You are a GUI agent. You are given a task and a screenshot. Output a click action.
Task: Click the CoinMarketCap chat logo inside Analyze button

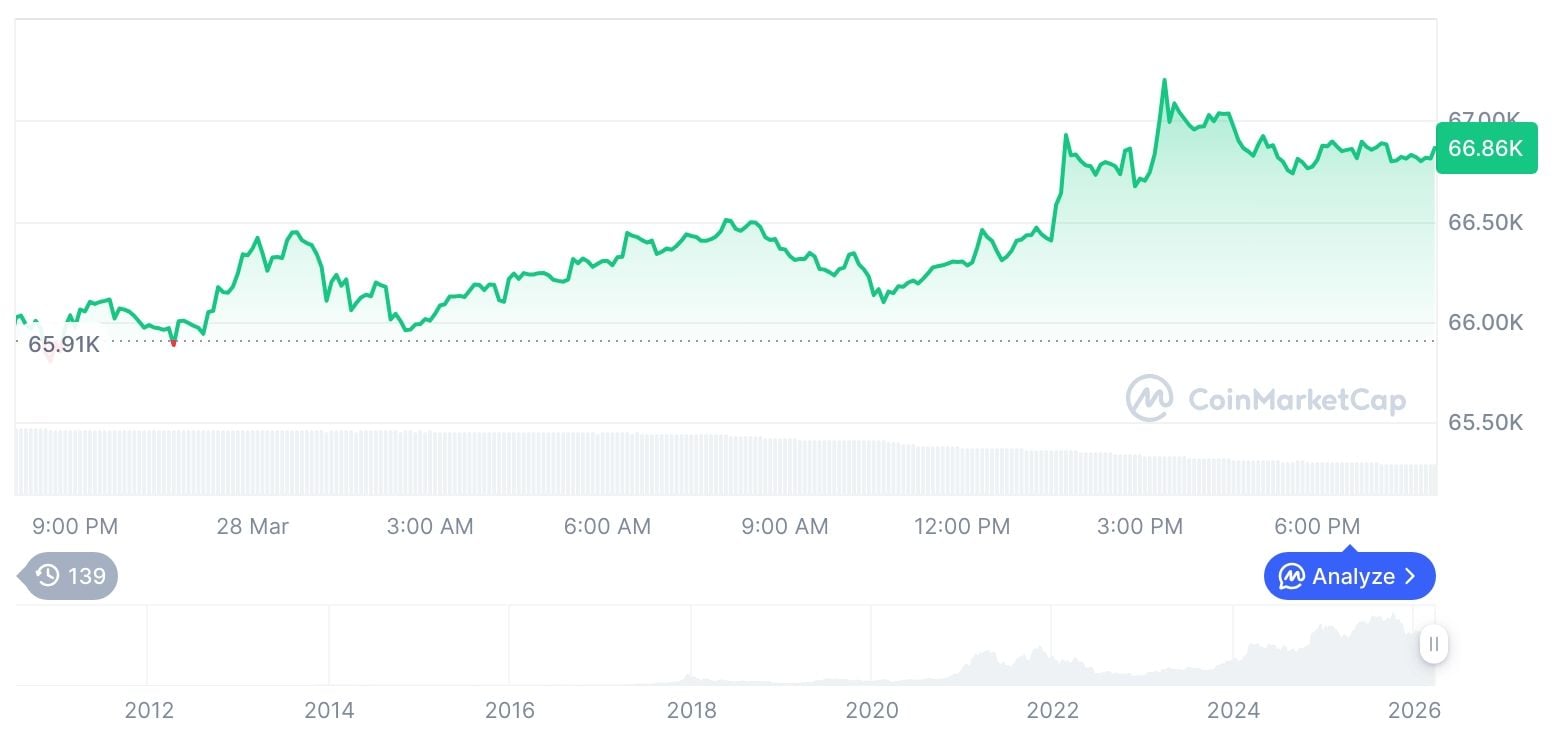(1294, 576)
